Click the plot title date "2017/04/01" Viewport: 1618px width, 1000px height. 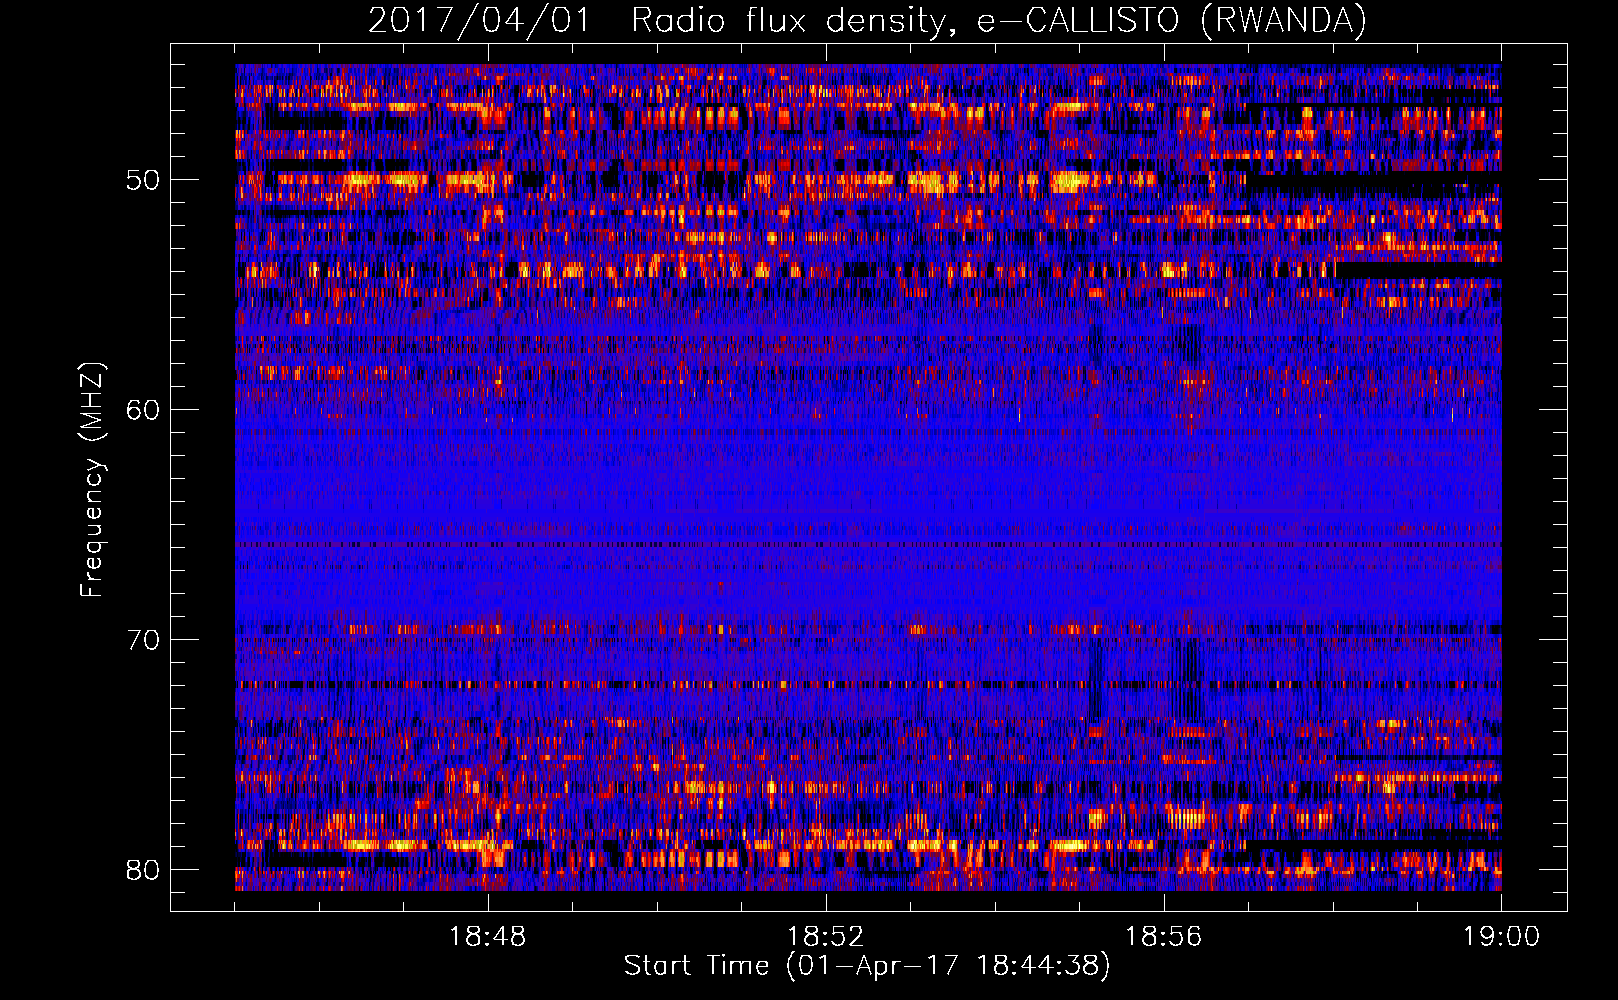[x=479, y=20]
